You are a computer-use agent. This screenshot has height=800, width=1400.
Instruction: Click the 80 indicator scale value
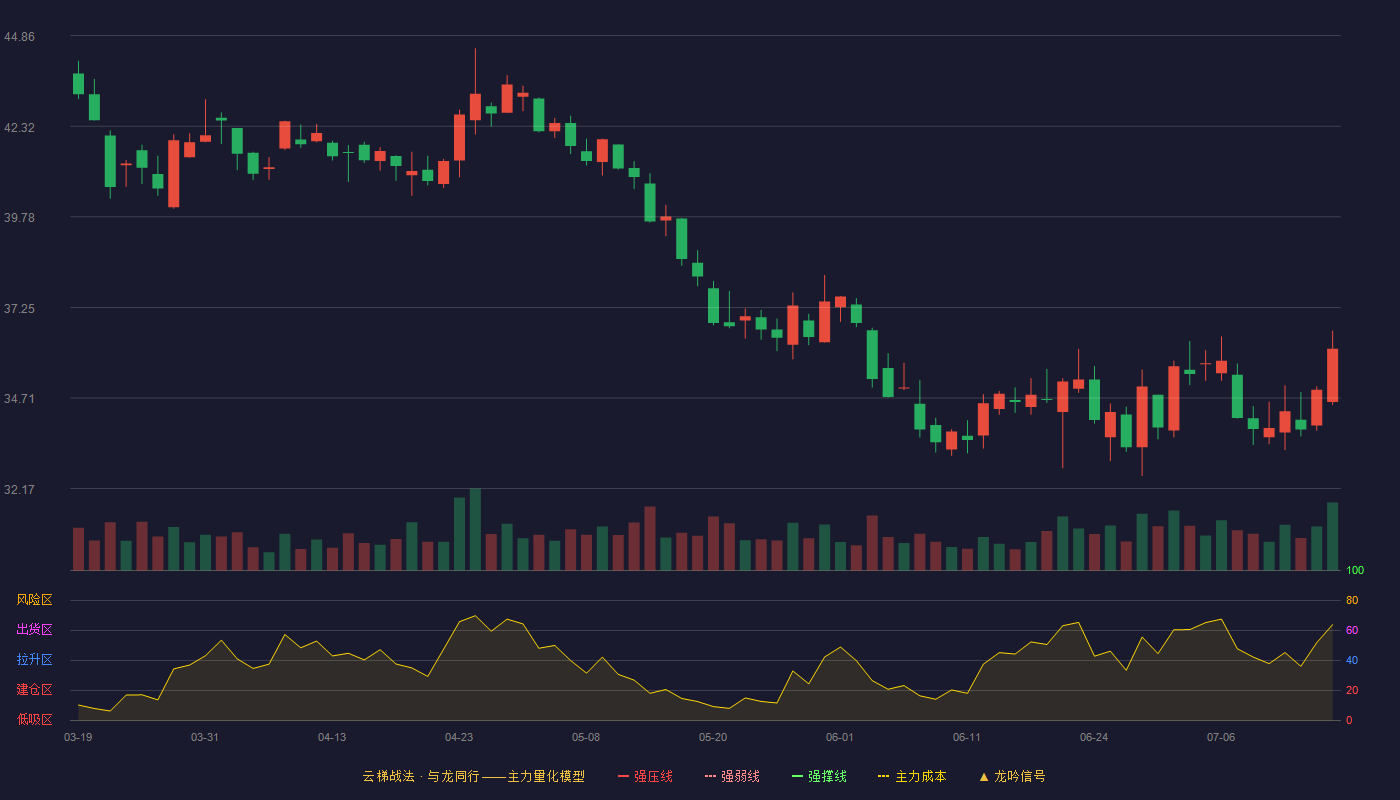(x=1352, y=601)
